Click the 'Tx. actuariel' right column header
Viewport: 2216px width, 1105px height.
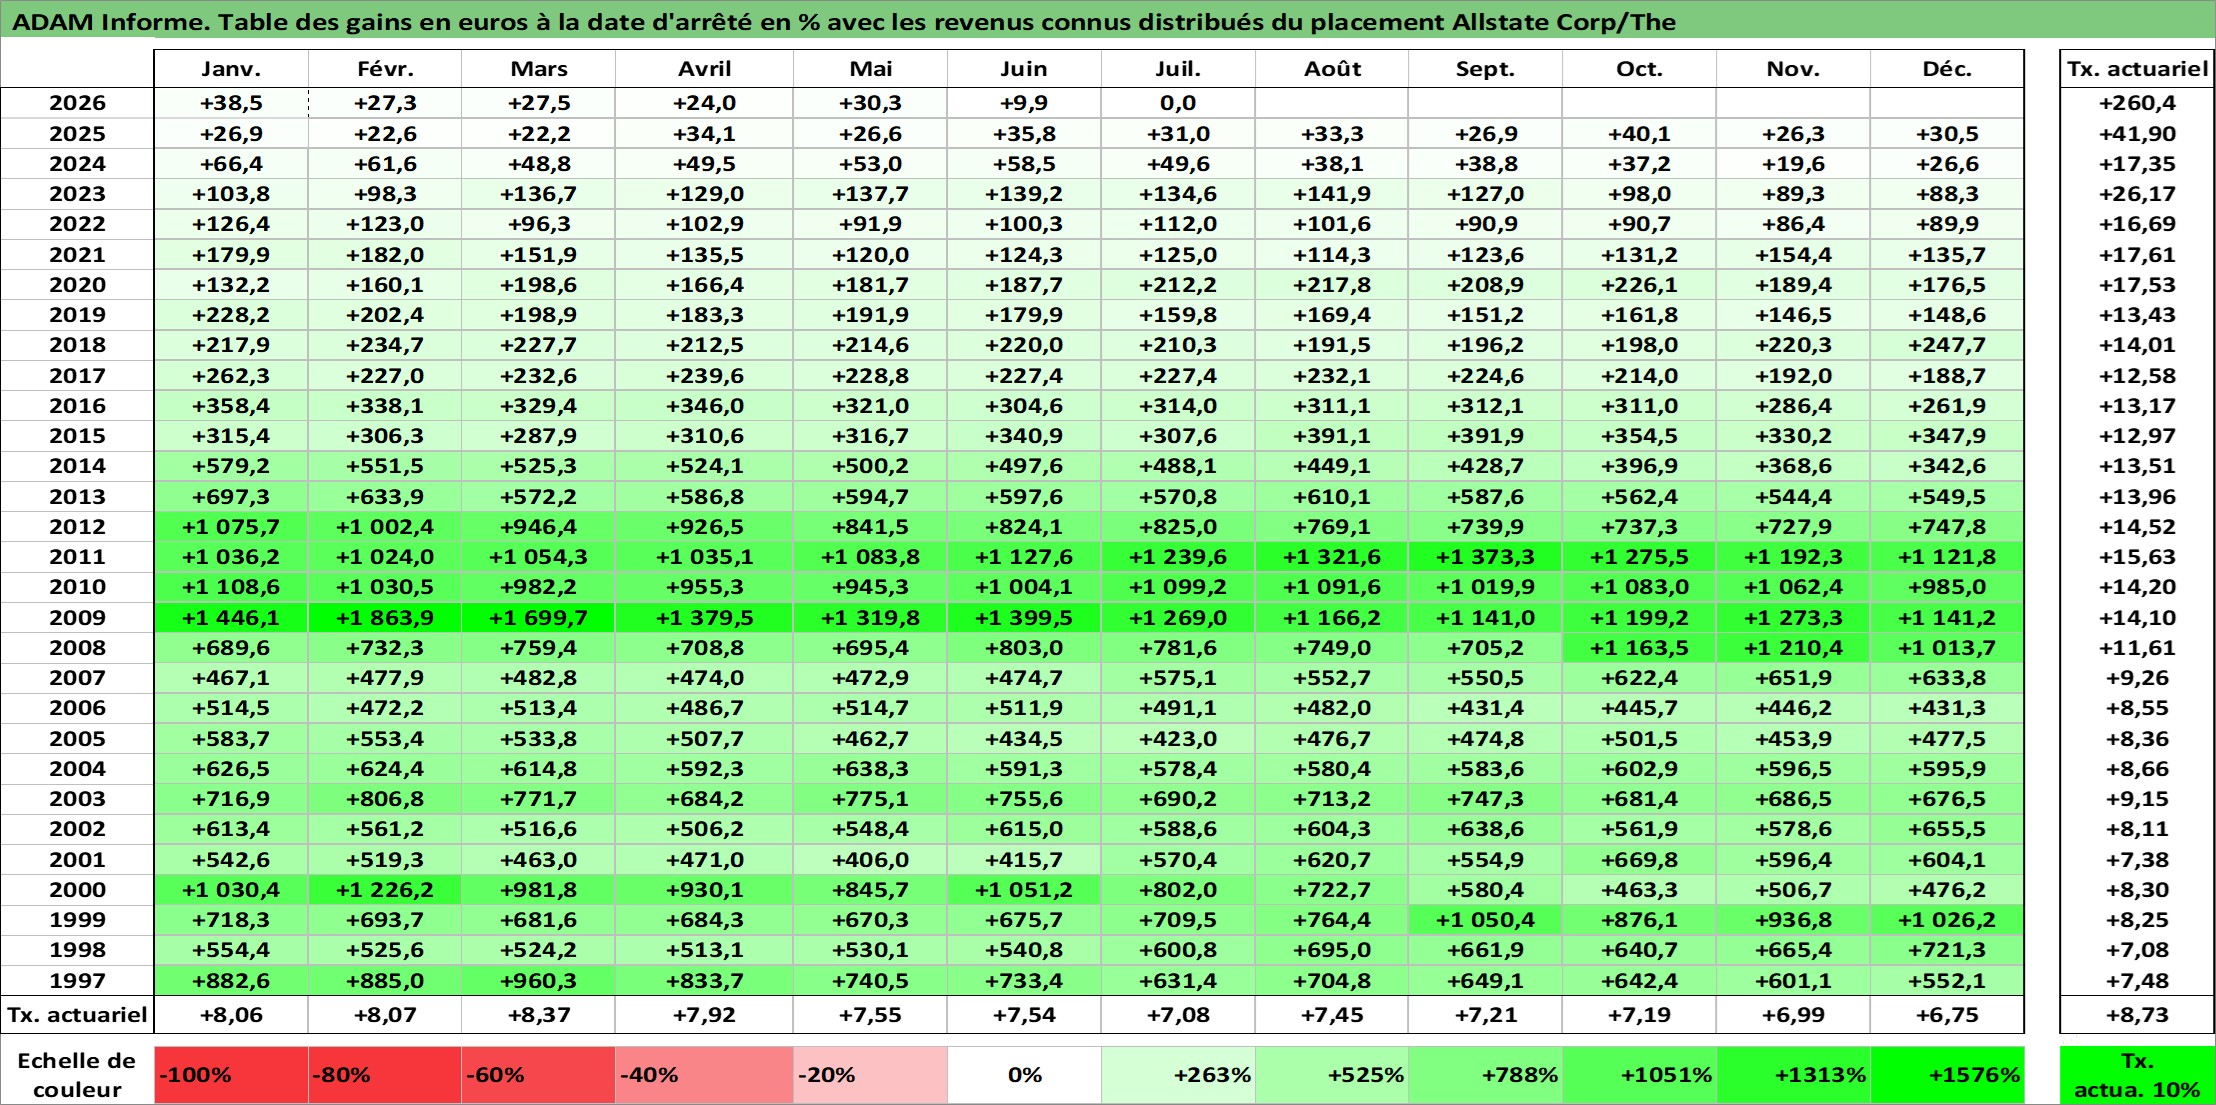2138,69
